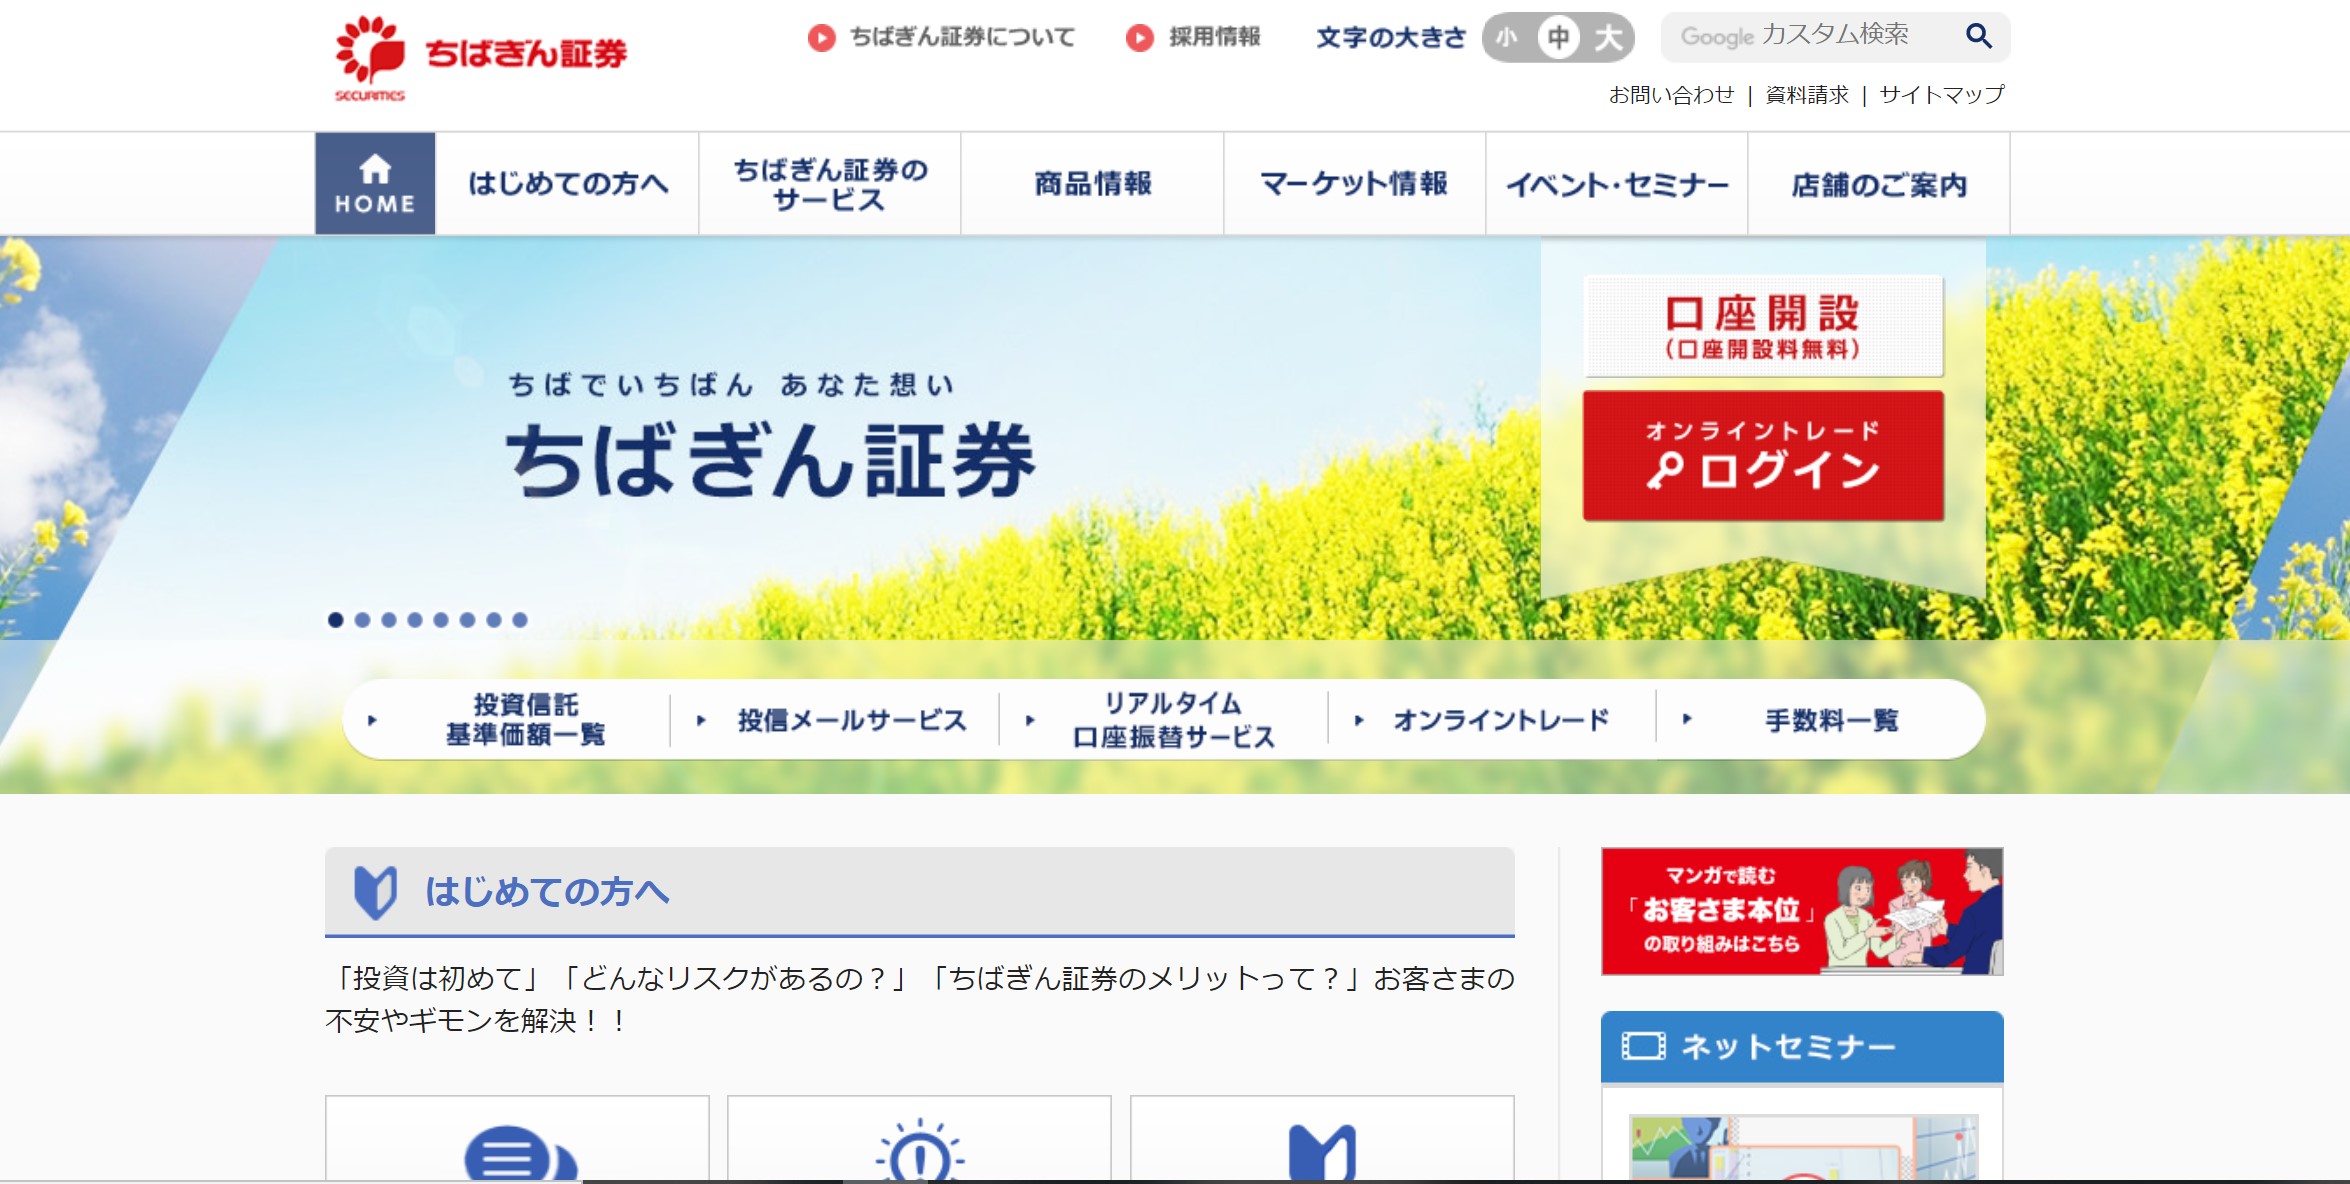Open the ネットセミナー thumbnail image
This screenshot has height=1184, width=2350.
1803,1148
